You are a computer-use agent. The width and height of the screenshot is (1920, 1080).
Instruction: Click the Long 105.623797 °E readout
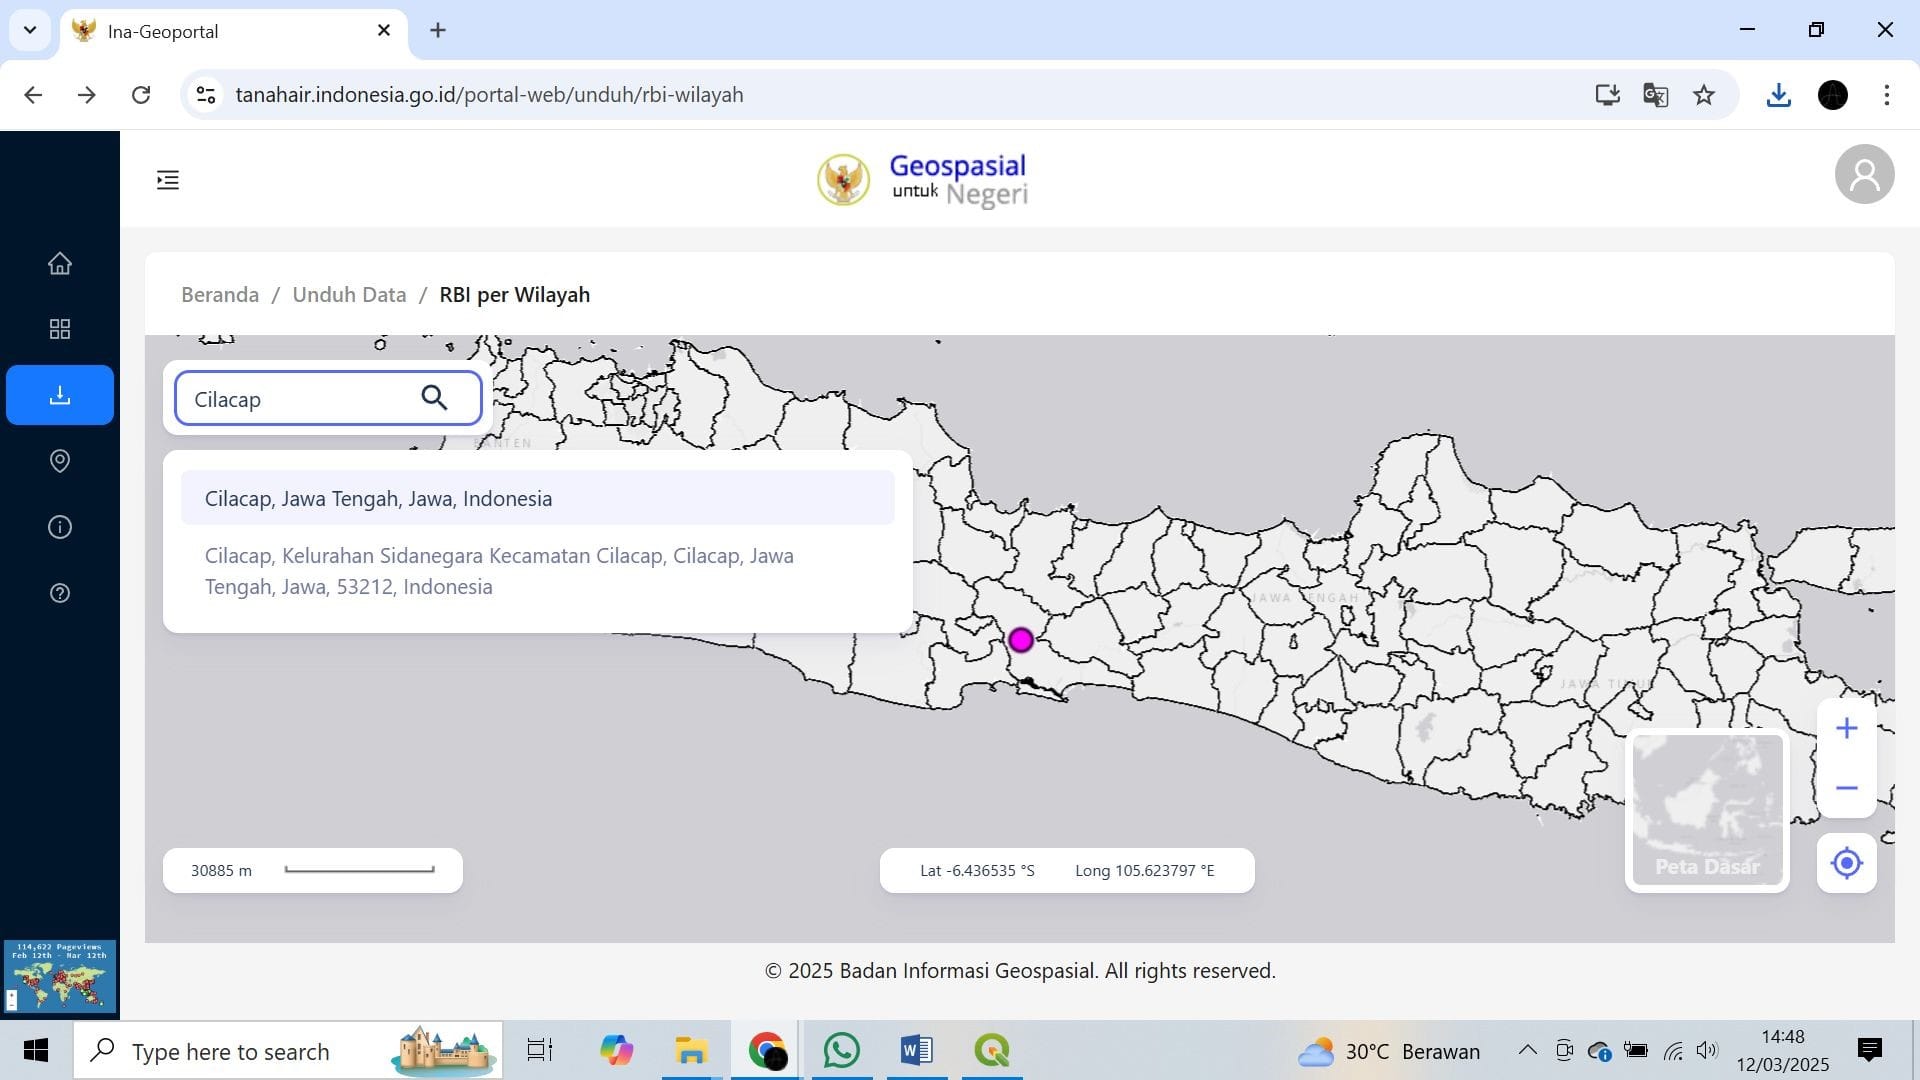1145,871
